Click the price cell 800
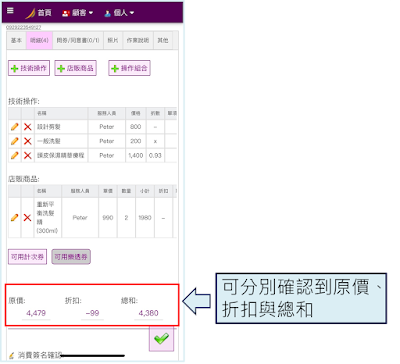The height and width of the screenshot is (364, 400). pyautogui.click(x=136, y=127)
